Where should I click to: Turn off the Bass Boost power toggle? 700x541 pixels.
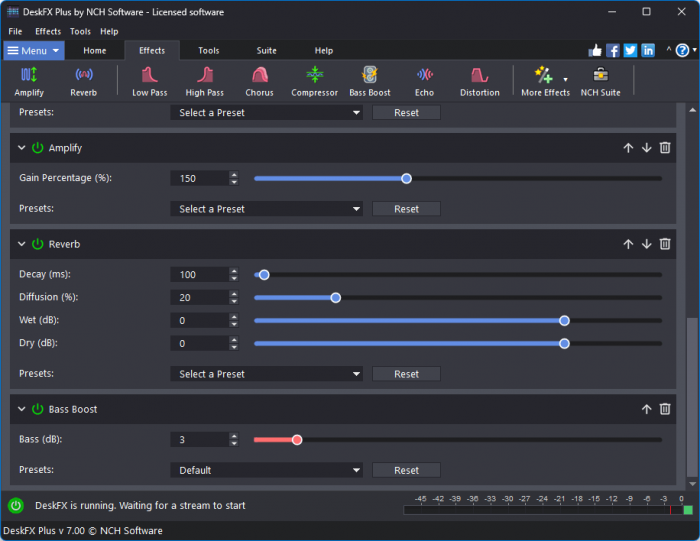coord(38,409)
